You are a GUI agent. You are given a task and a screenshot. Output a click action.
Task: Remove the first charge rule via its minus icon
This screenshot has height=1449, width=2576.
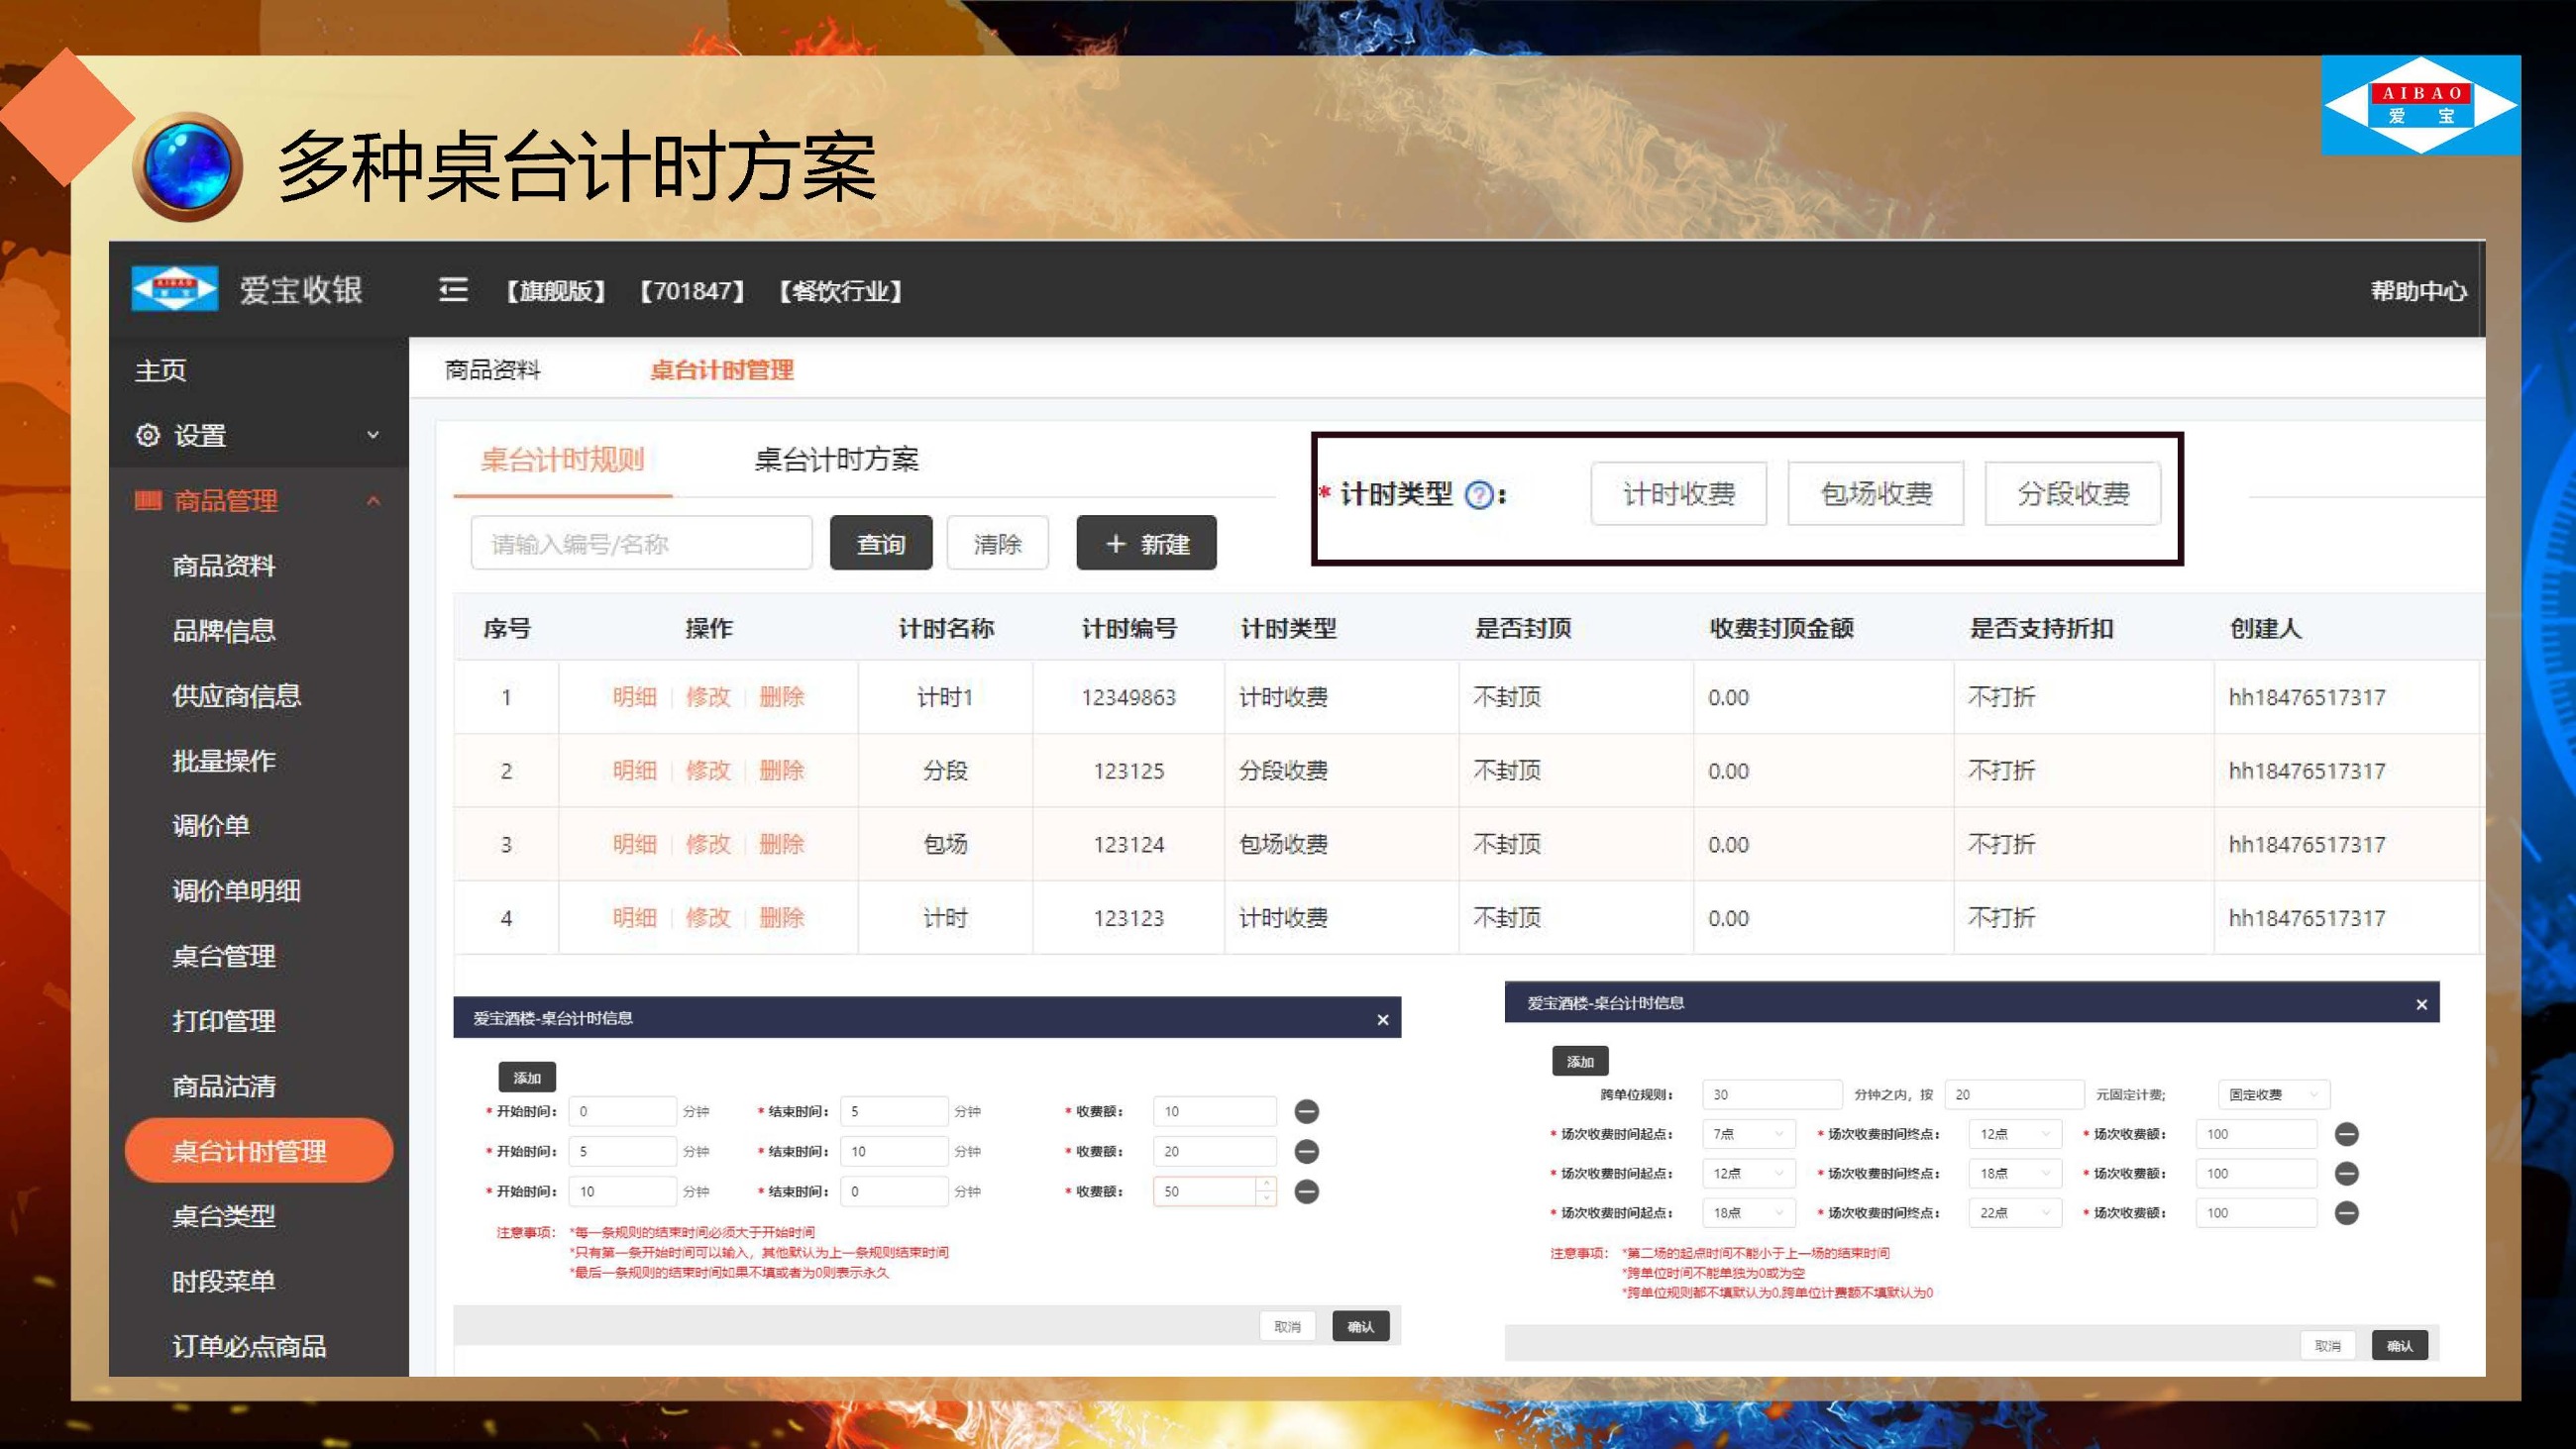point(1306,1111)
